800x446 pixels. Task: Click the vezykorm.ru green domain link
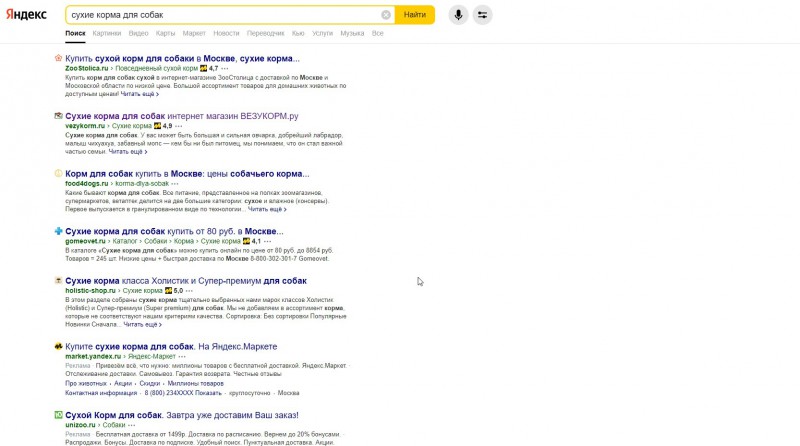click(85, 126)
